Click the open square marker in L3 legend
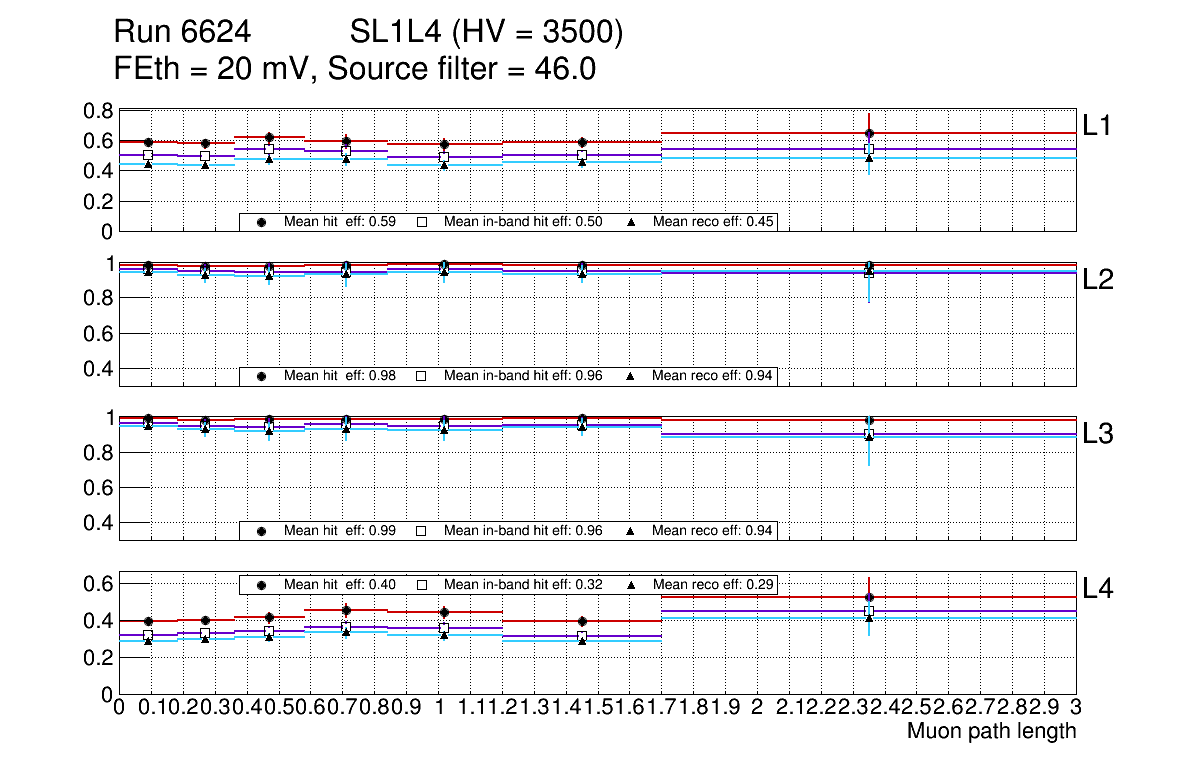 421,530
